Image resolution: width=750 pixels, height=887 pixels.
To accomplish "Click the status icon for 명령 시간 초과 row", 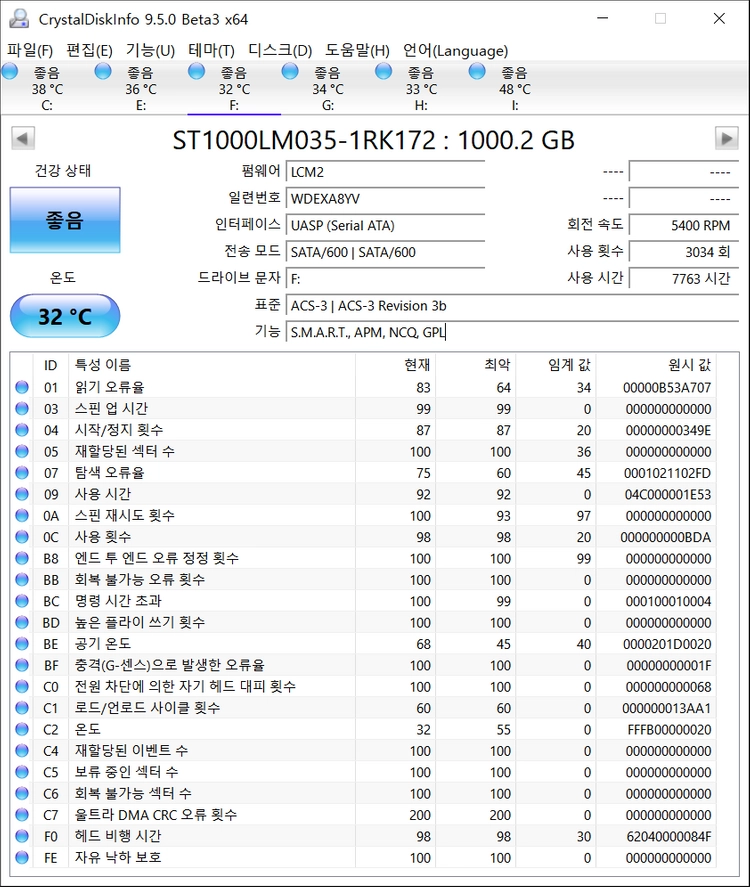I will click(22, 601).
